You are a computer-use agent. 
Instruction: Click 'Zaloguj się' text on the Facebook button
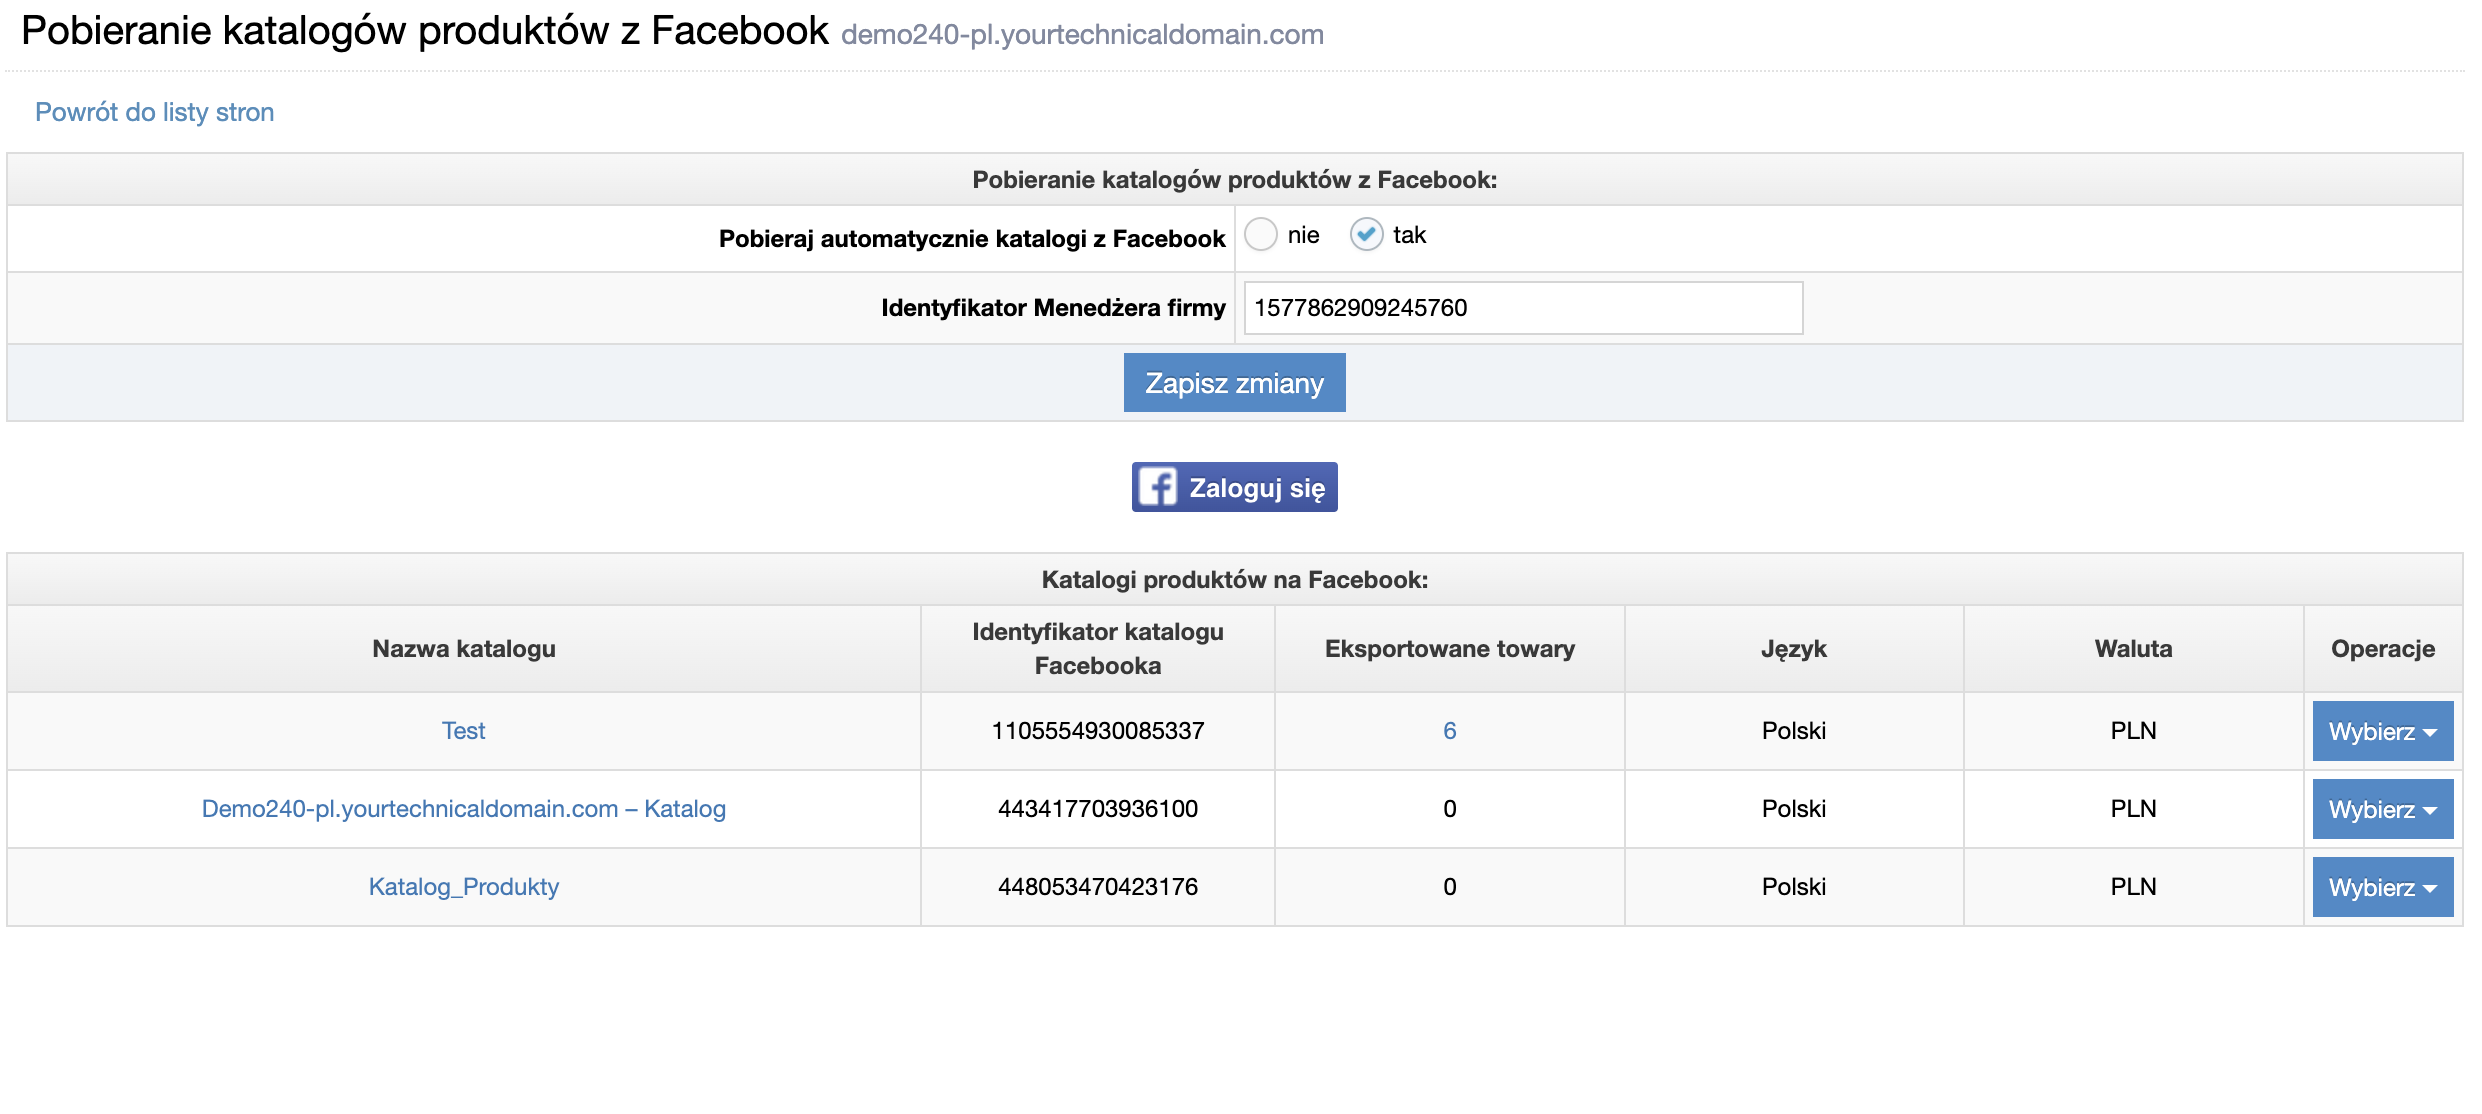click(x=1257, y=488)
